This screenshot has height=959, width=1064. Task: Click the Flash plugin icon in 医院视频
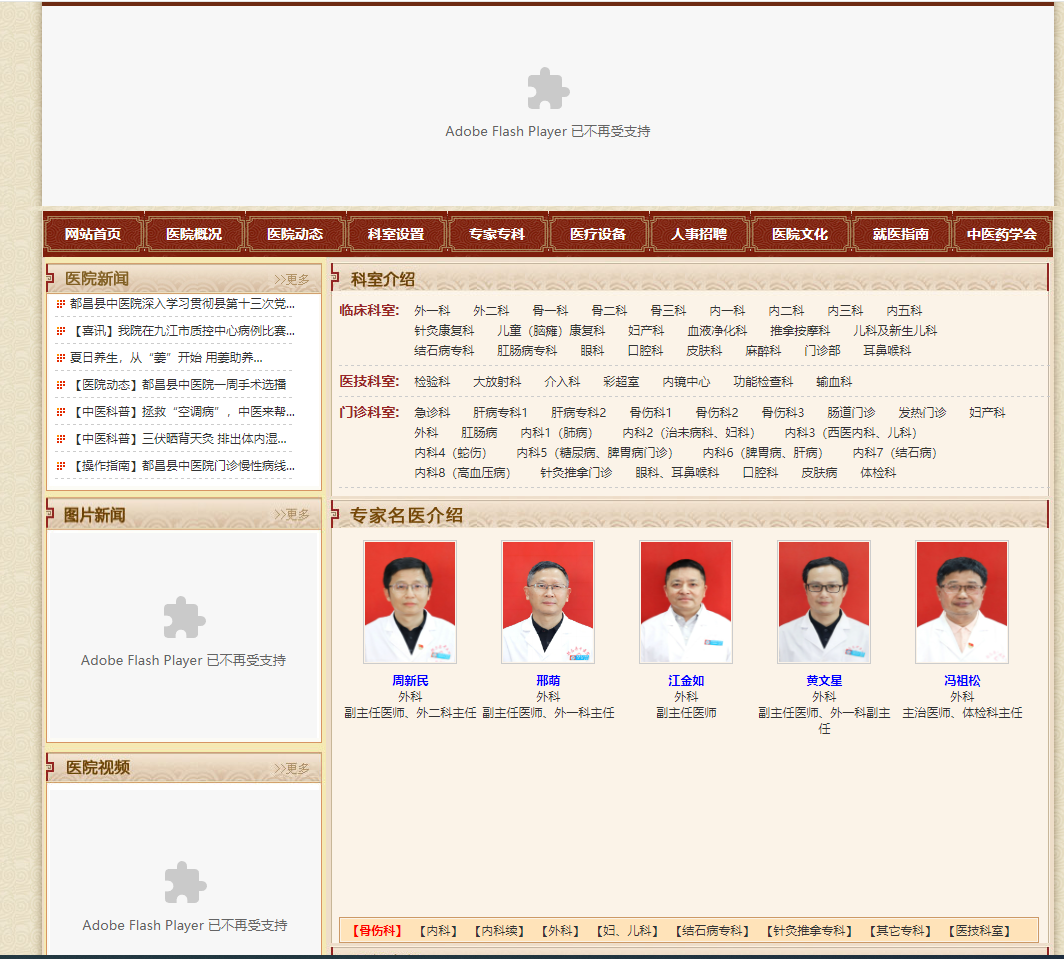click(185, 882)
